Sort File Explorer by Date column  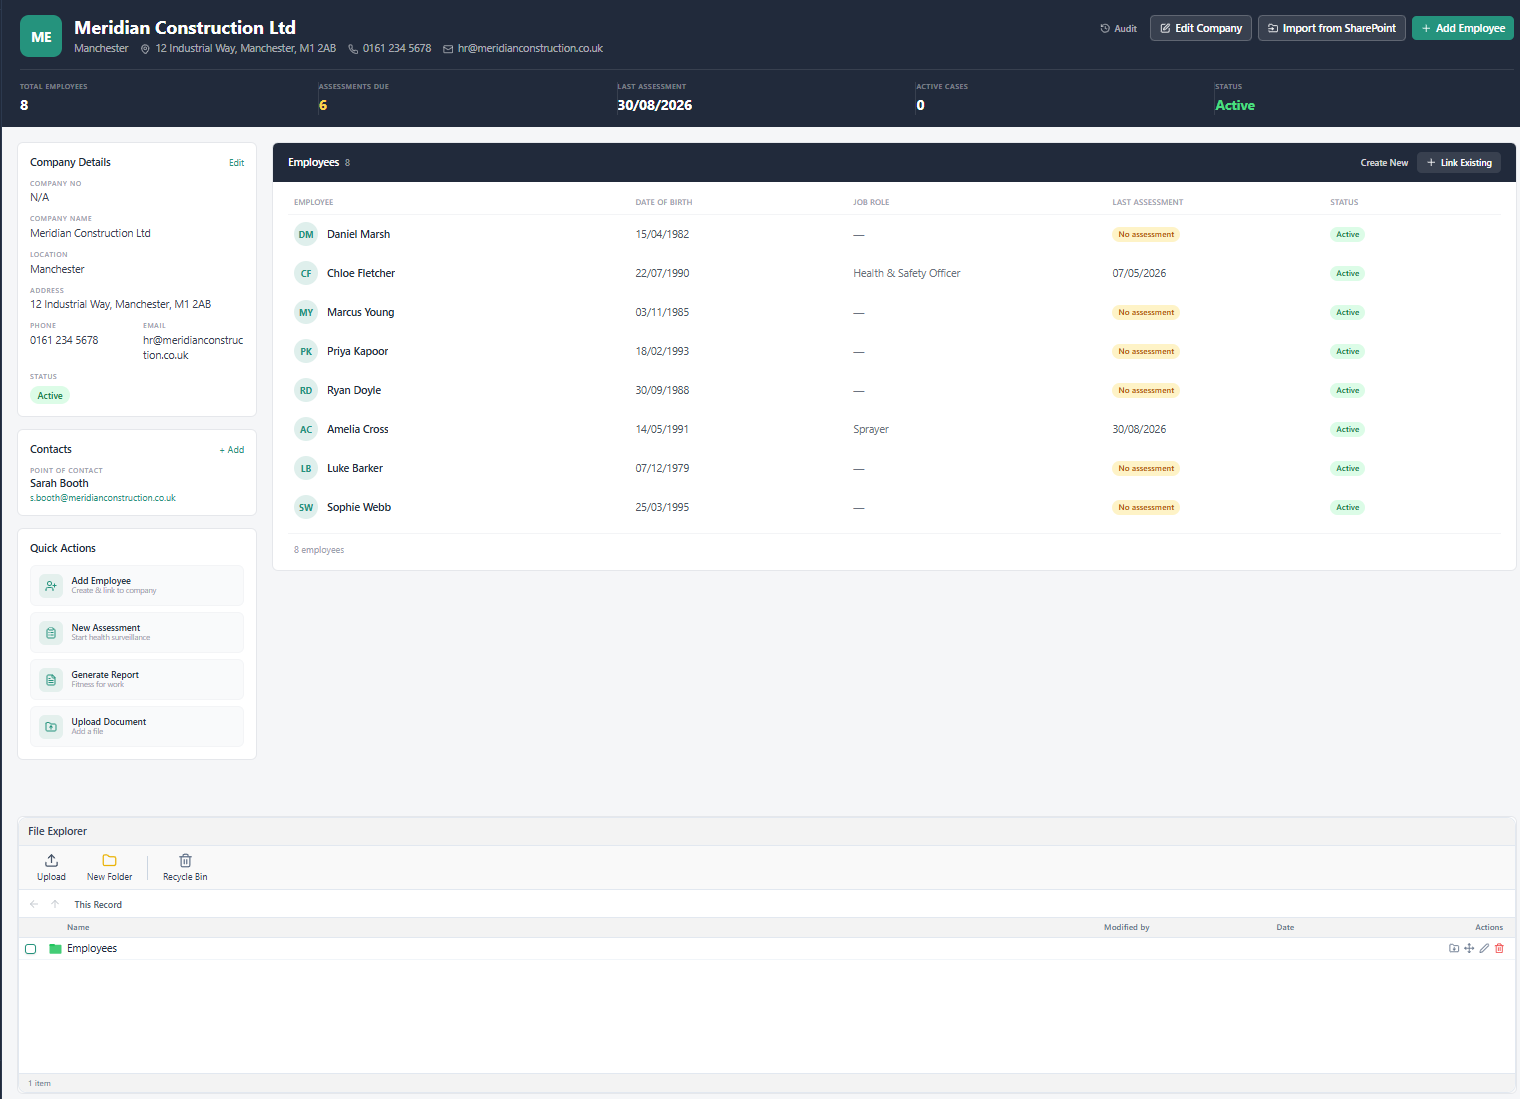point(1285,928)
